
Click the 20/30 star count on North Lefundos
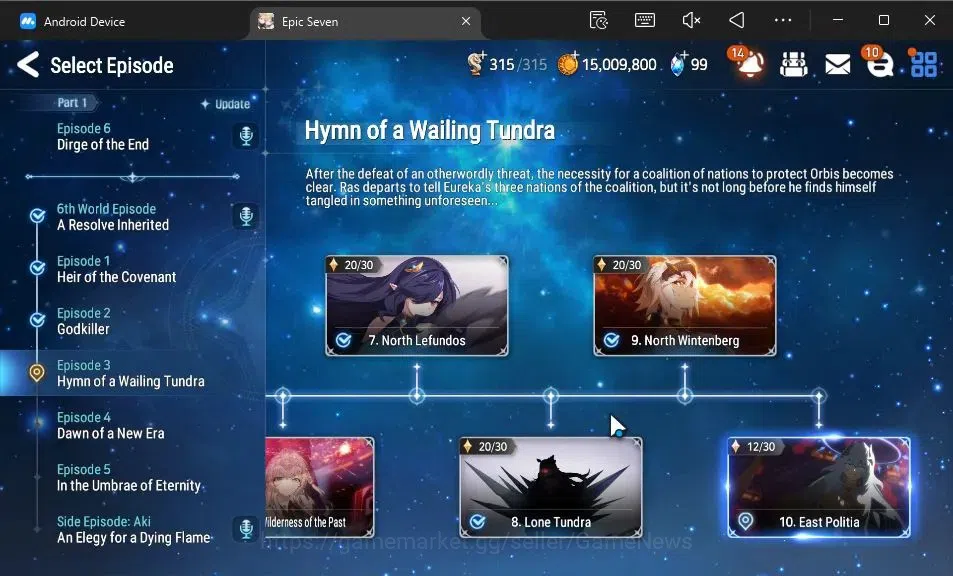(359, 265)
